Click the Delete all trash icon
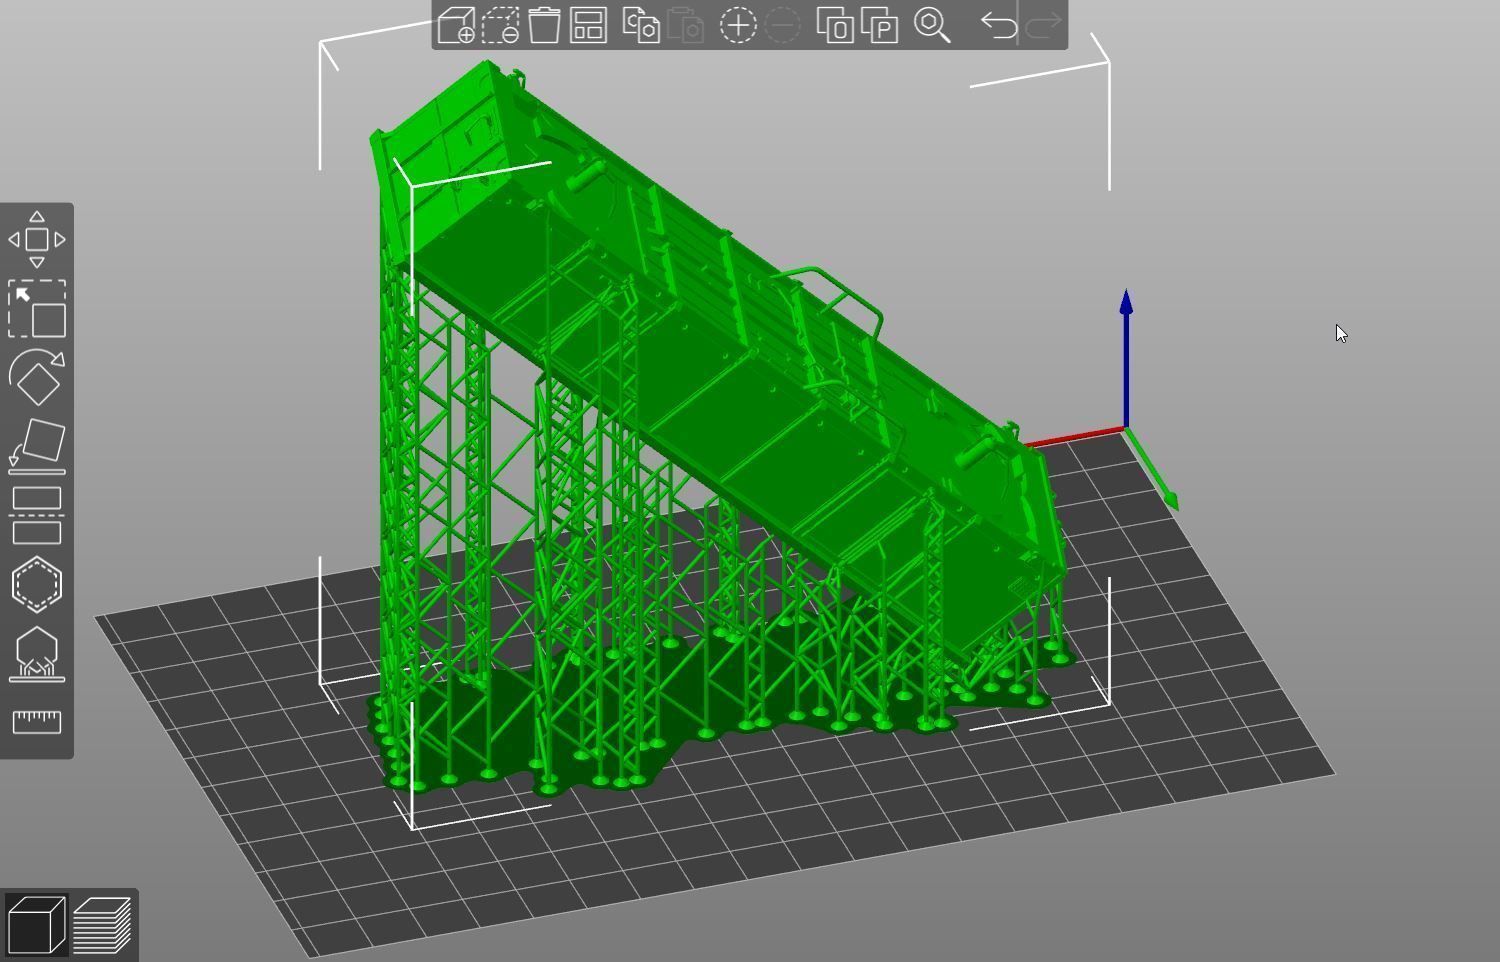Screen dimensions: 1500x962 click(x=544, y=25)
